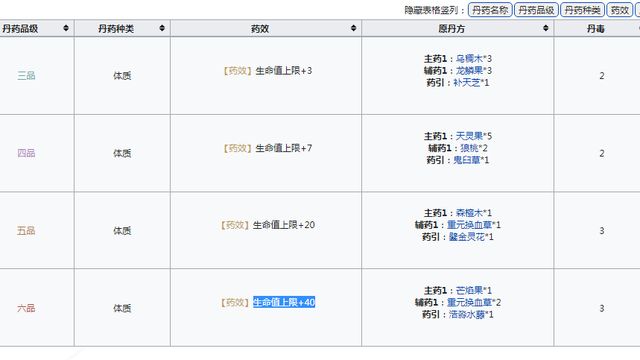Image resolution: width=640 pixels, height=360 pixels.
Task: Click 丹毒 value 2 in 四品 row
Action: [602, 153]
